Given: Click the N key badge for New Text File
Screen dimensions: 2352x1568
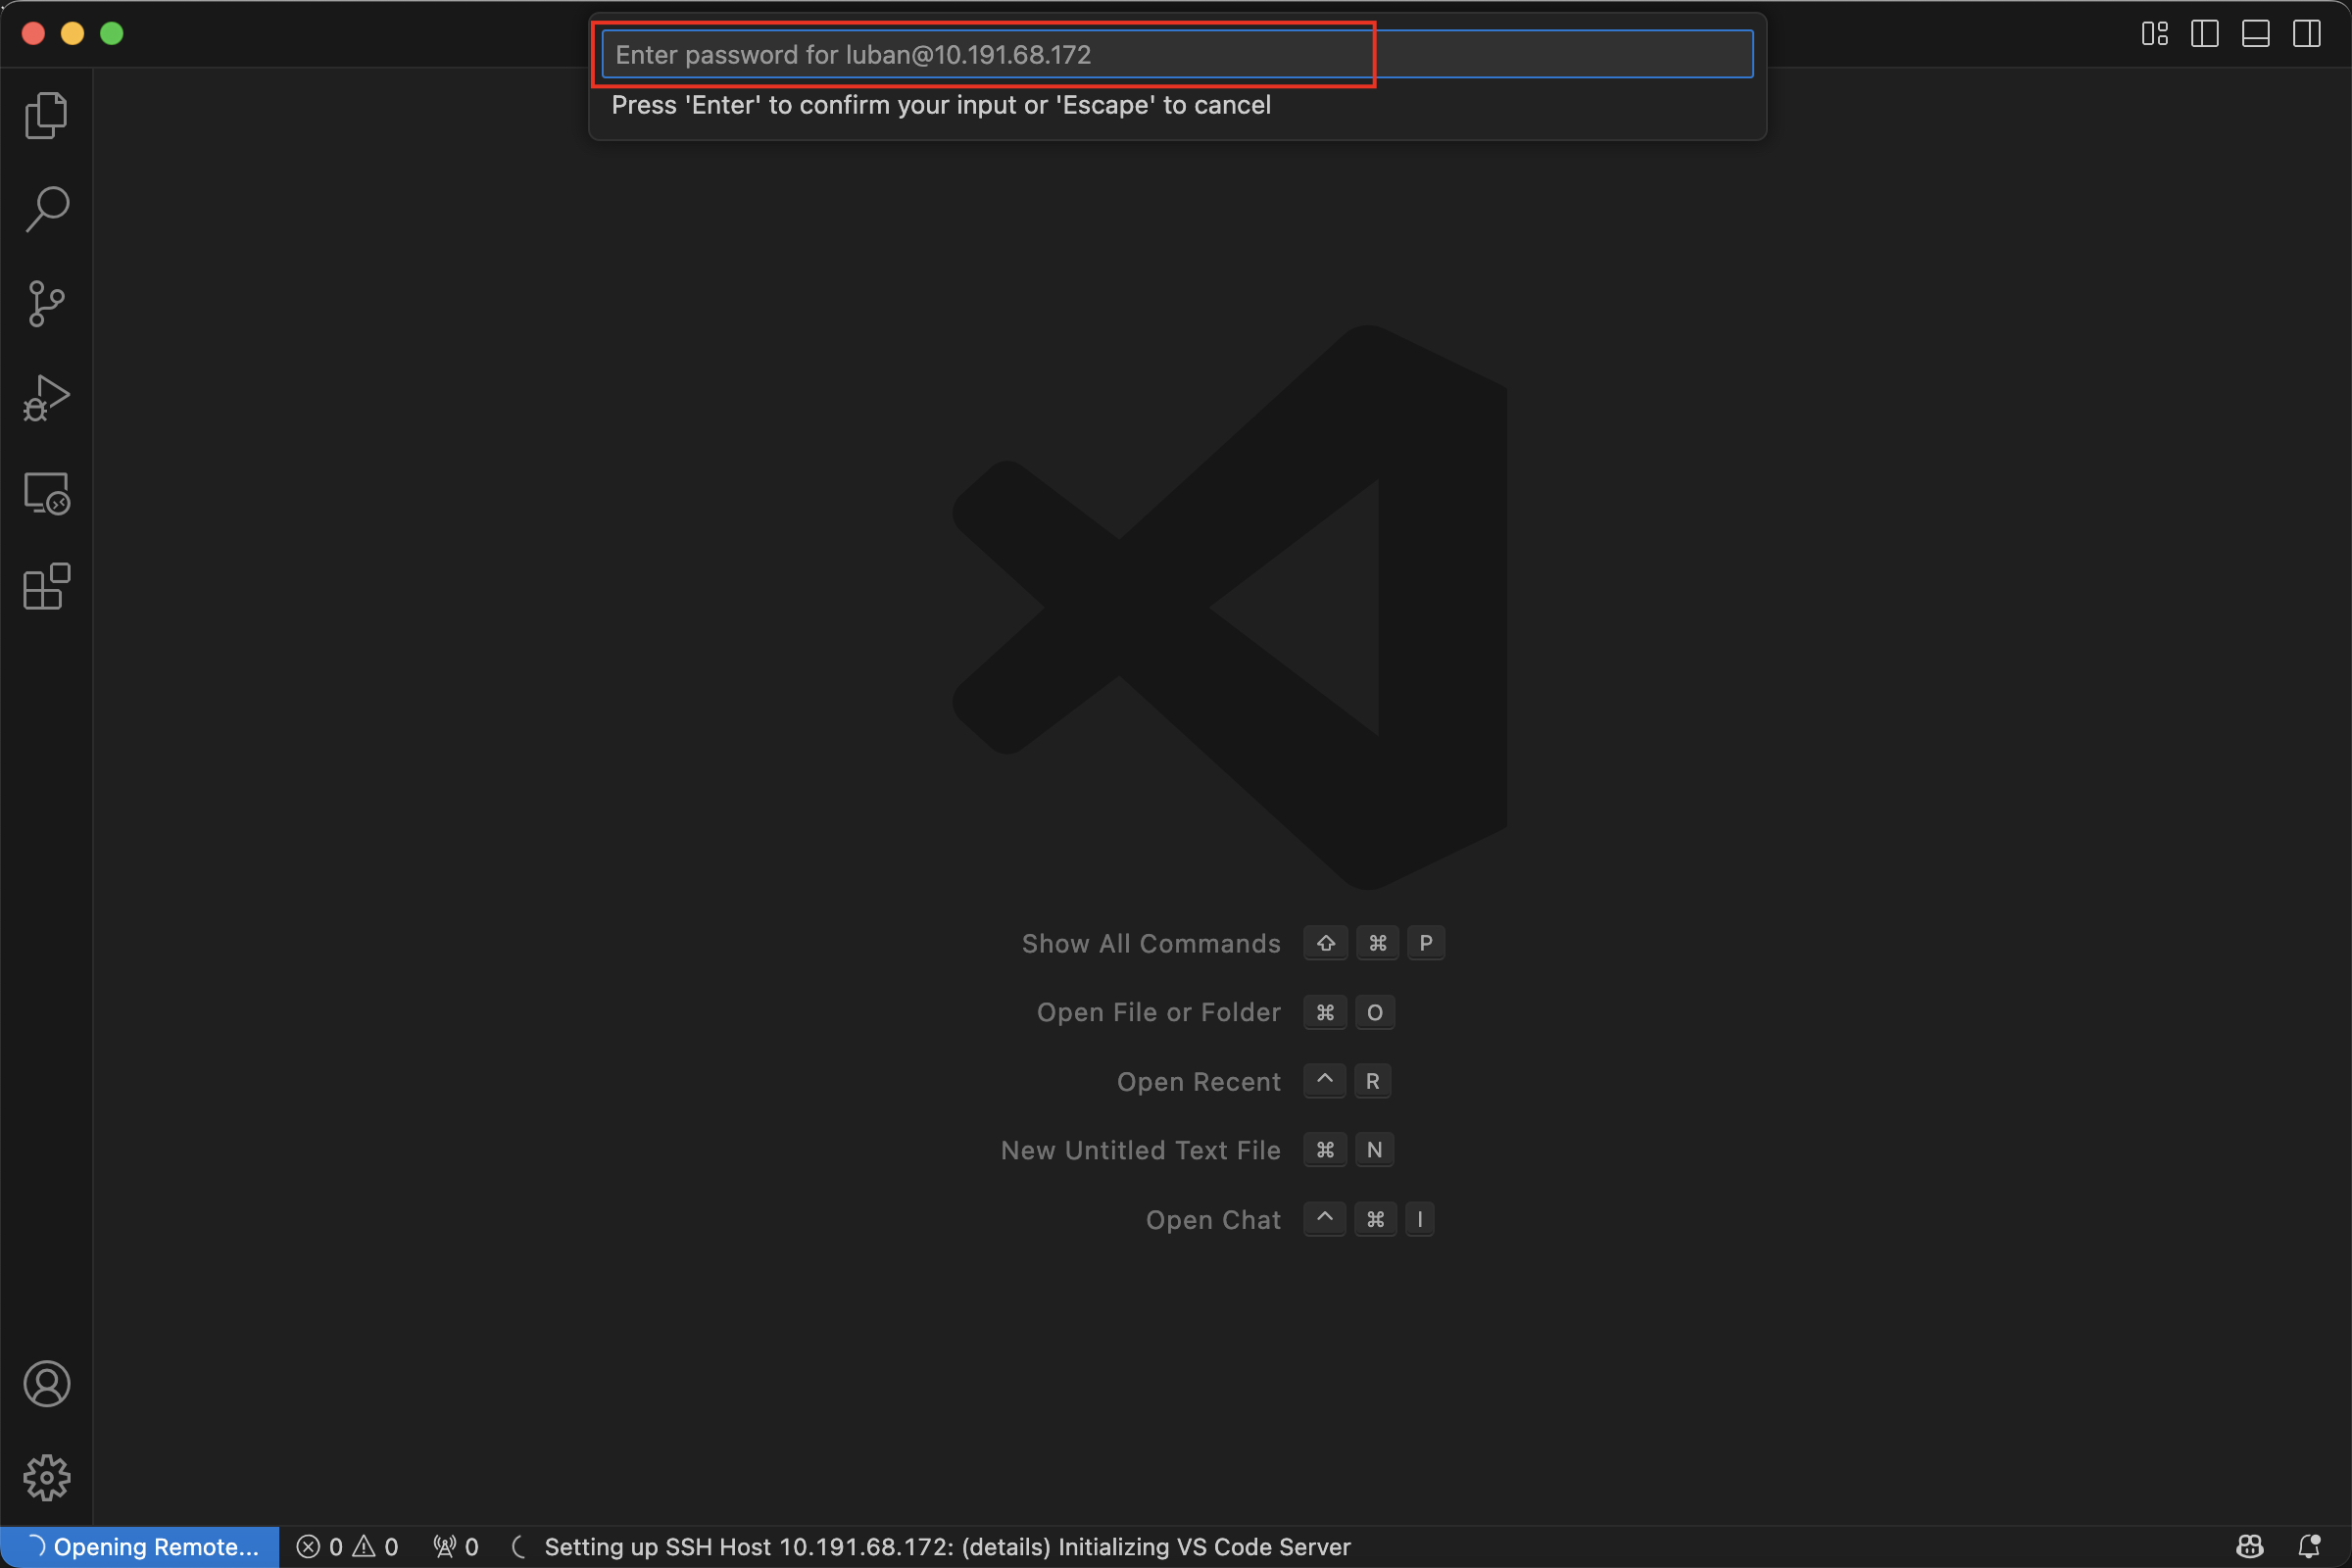Looking at the screenshot, I should pyautogui.click(x=1374, y=1150).
